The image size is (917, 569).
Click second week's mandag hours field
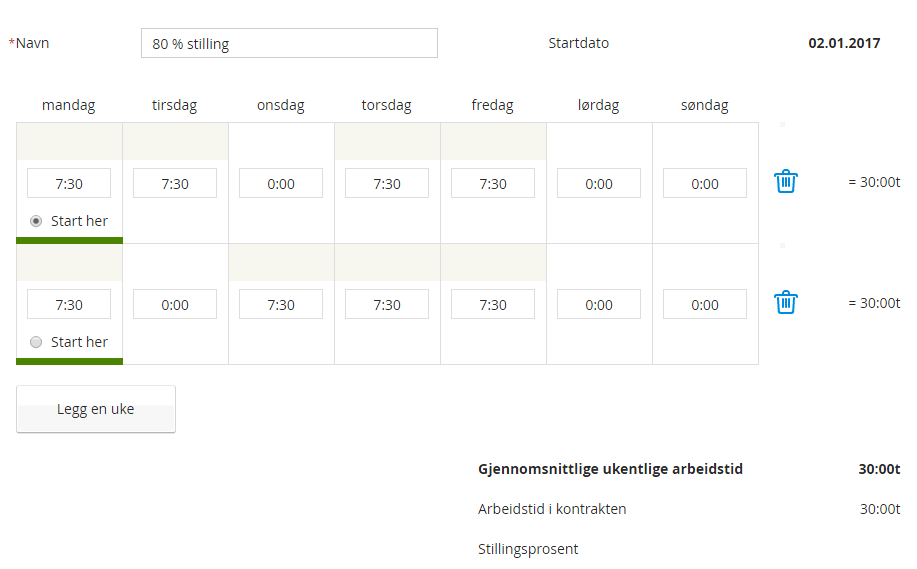(x=69, y=305)
